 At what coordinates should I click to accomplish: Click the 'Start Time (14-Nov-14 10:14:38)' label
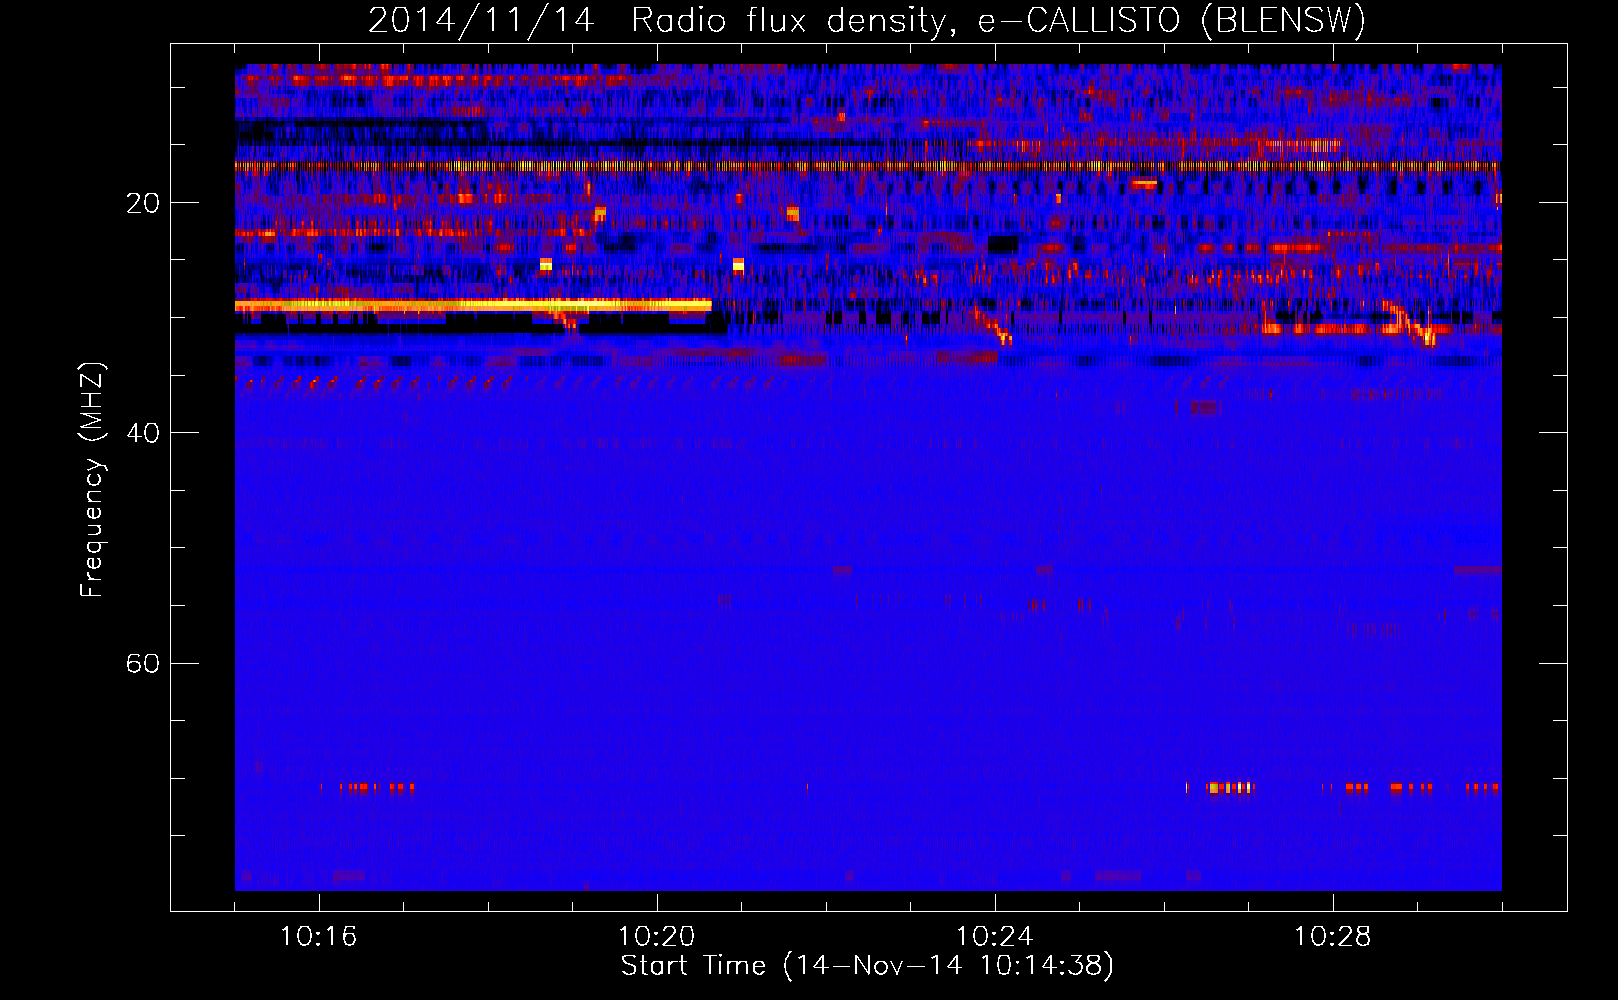(867, 966)
